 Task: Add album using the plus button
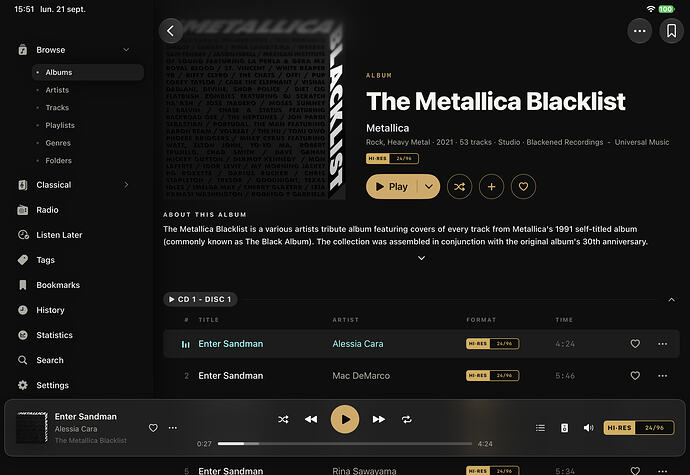pos(491,187)
